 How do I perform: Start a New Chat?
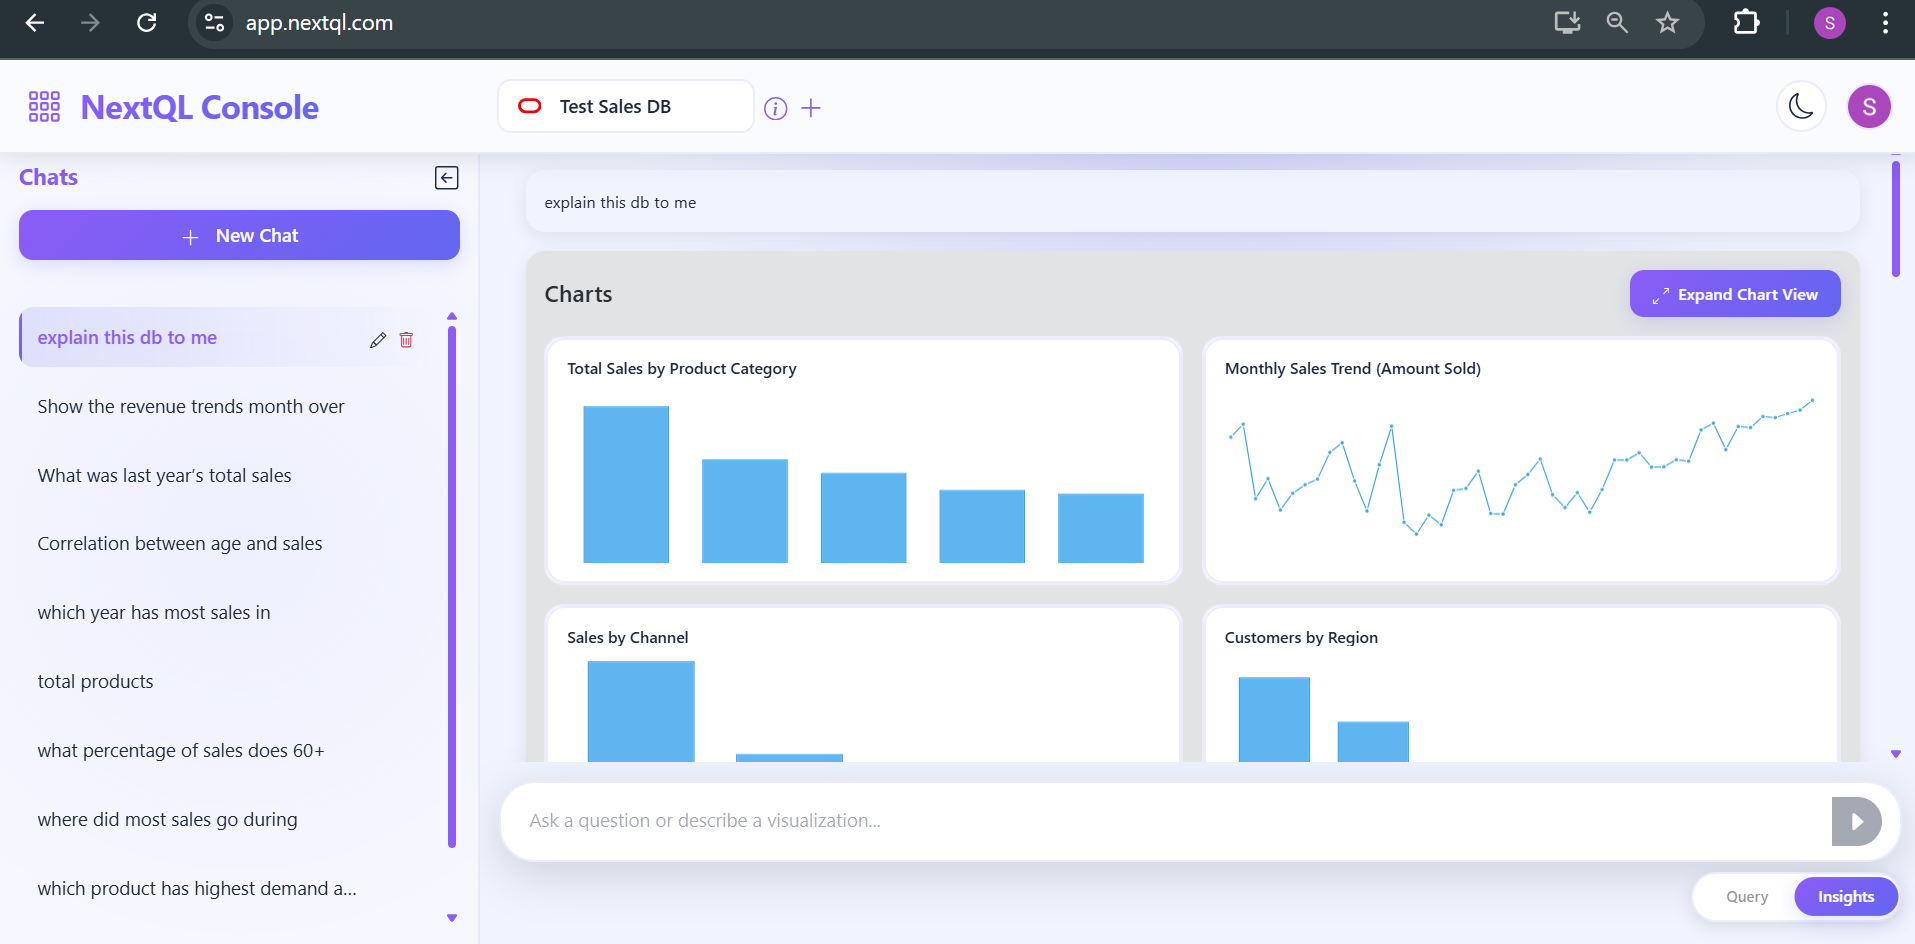(239, 235)
